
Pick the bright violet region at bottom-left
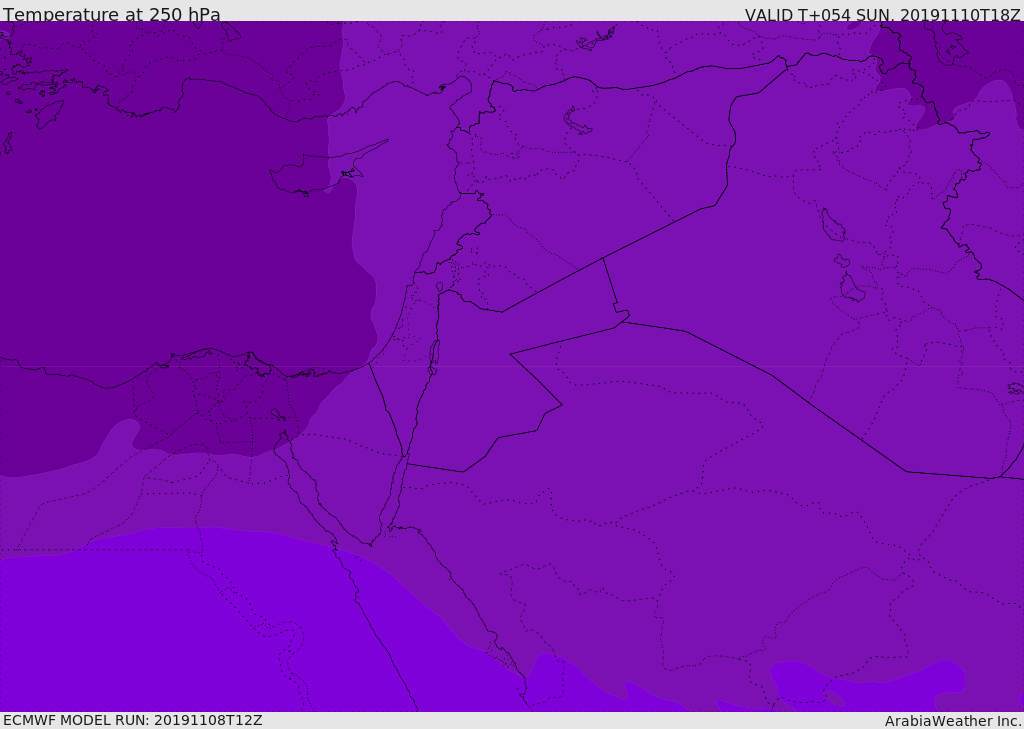pyautogui.click(x=150, y=630)
